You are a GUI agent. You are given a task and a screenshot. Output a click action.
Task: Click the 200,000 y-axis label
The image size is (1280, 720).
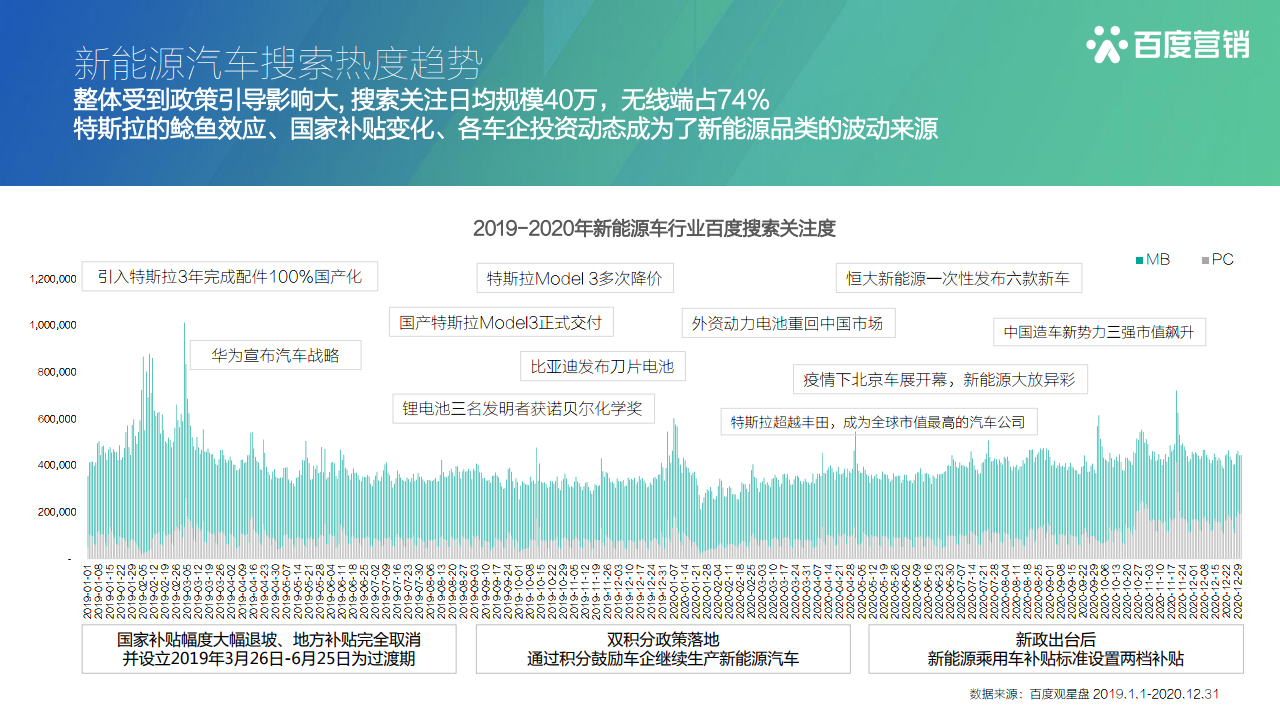(58, 511)
